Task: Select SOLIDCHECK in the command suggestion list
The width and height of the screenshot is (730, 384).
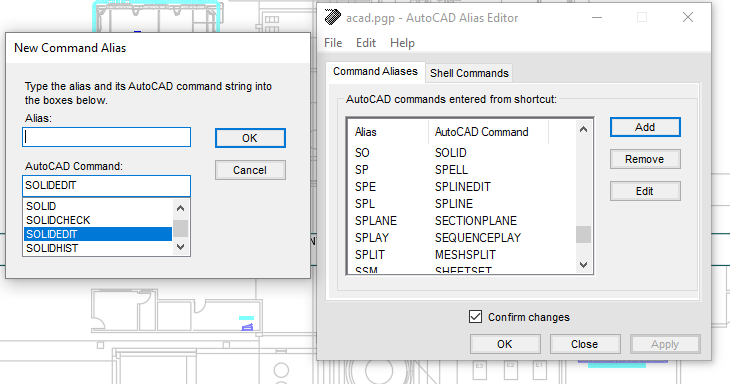Action: [x=98, y=220]
